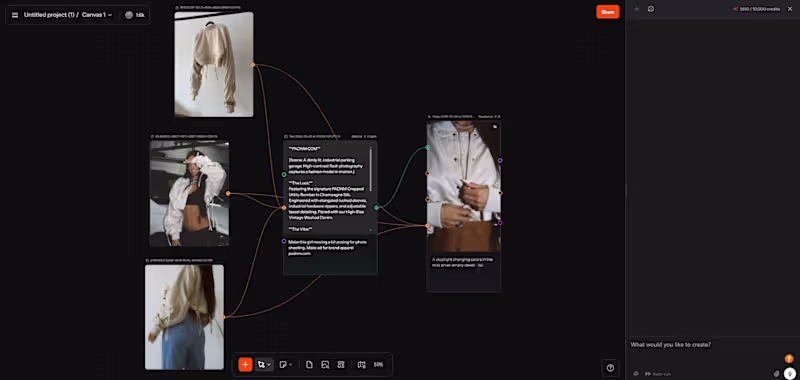Click the 'Make this girl moving' prompt text
This screenshot has width=800, height=380.
coord(327,247)
